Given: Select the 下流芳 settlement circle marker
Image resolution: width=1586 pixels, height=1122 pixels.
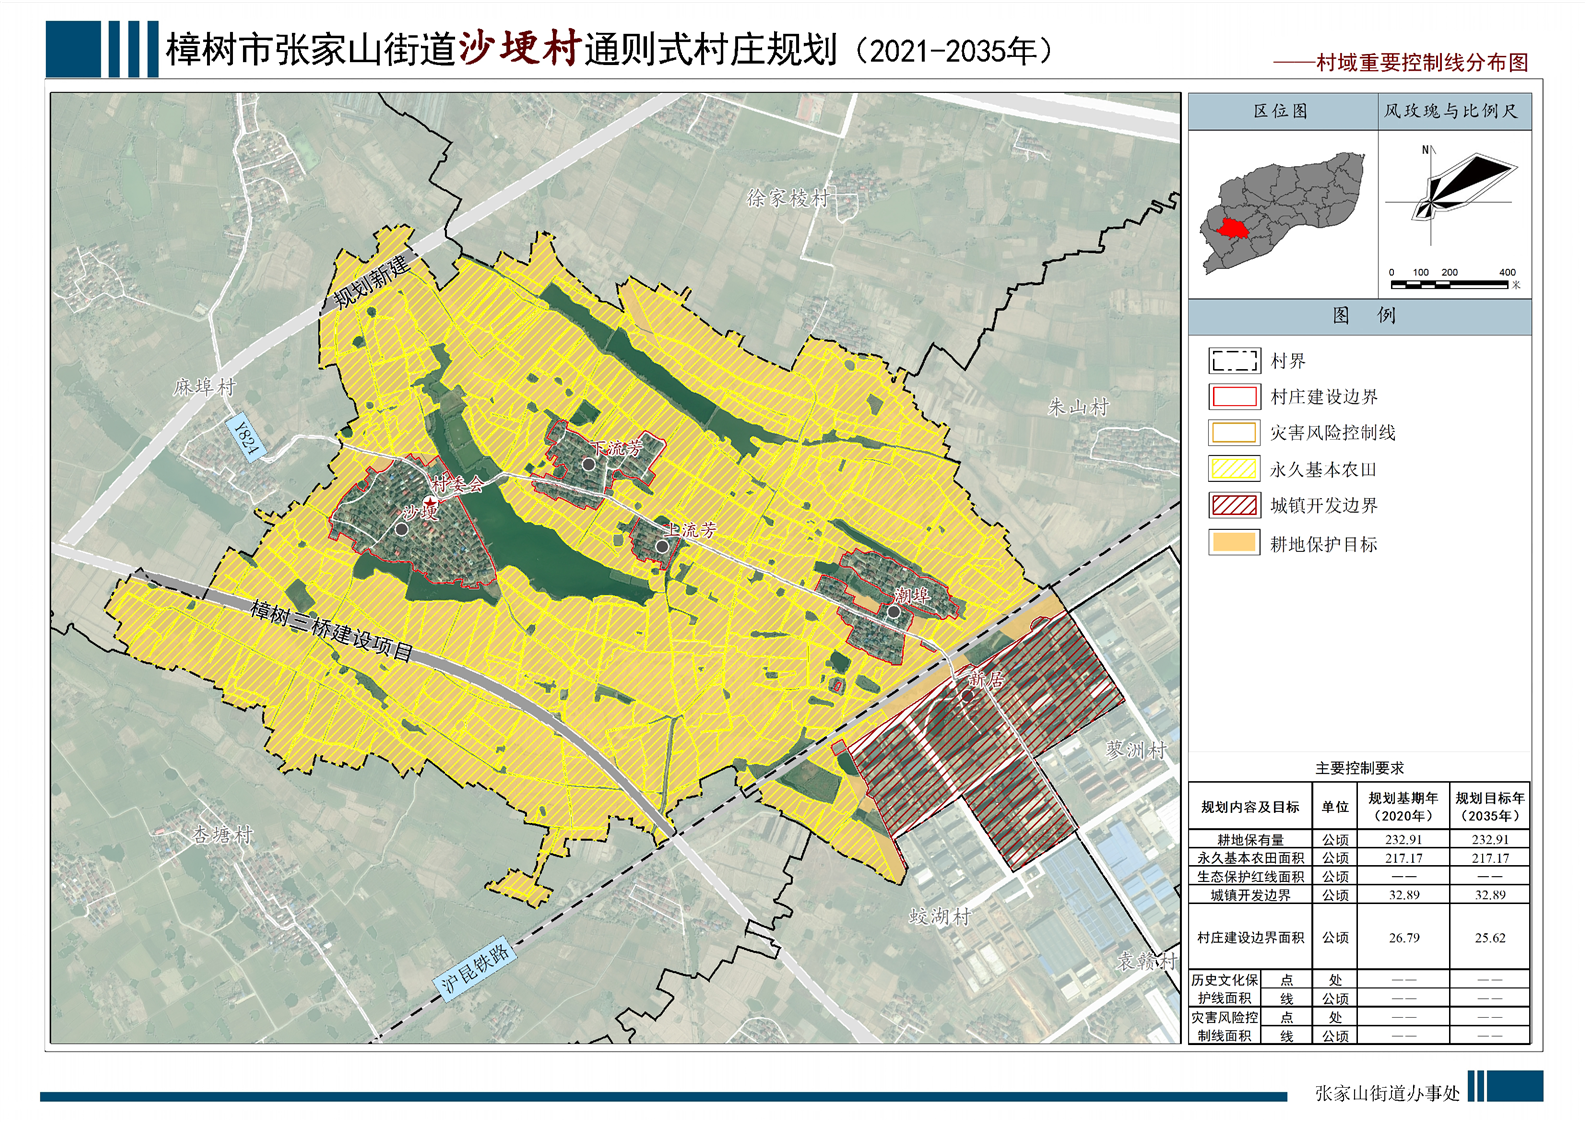Looking at the screenshot, I should tap(589, 465).
